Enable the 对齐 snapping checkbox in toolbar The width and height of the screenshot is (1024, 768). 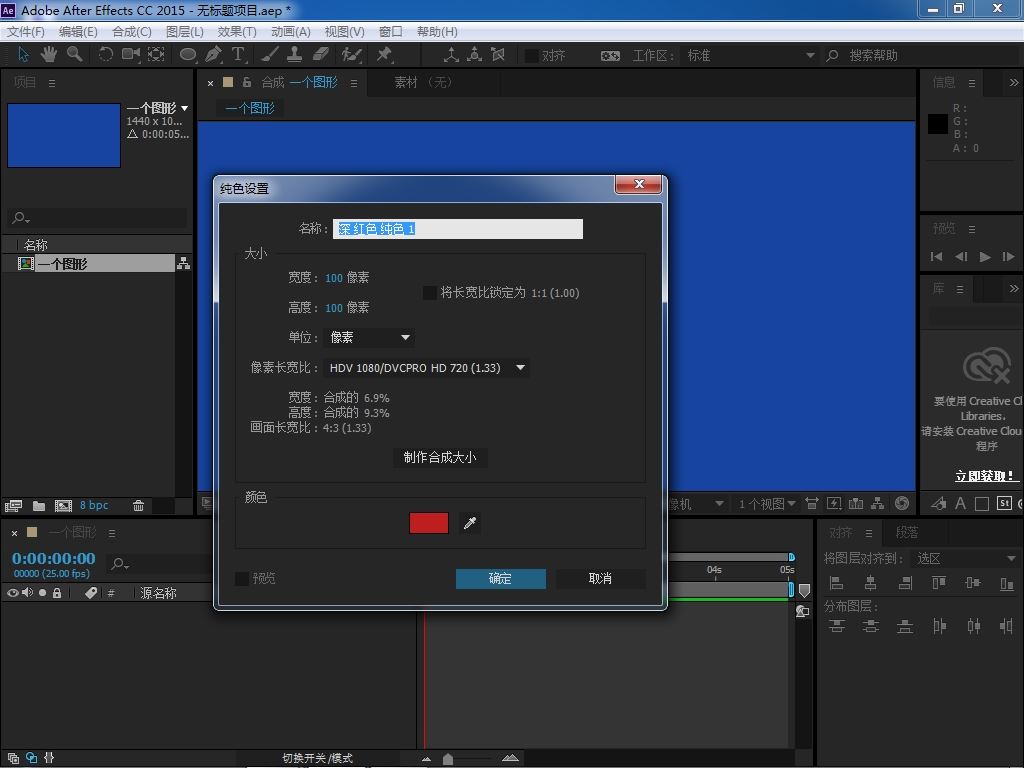pyautogui.click(x=532, y=56)
